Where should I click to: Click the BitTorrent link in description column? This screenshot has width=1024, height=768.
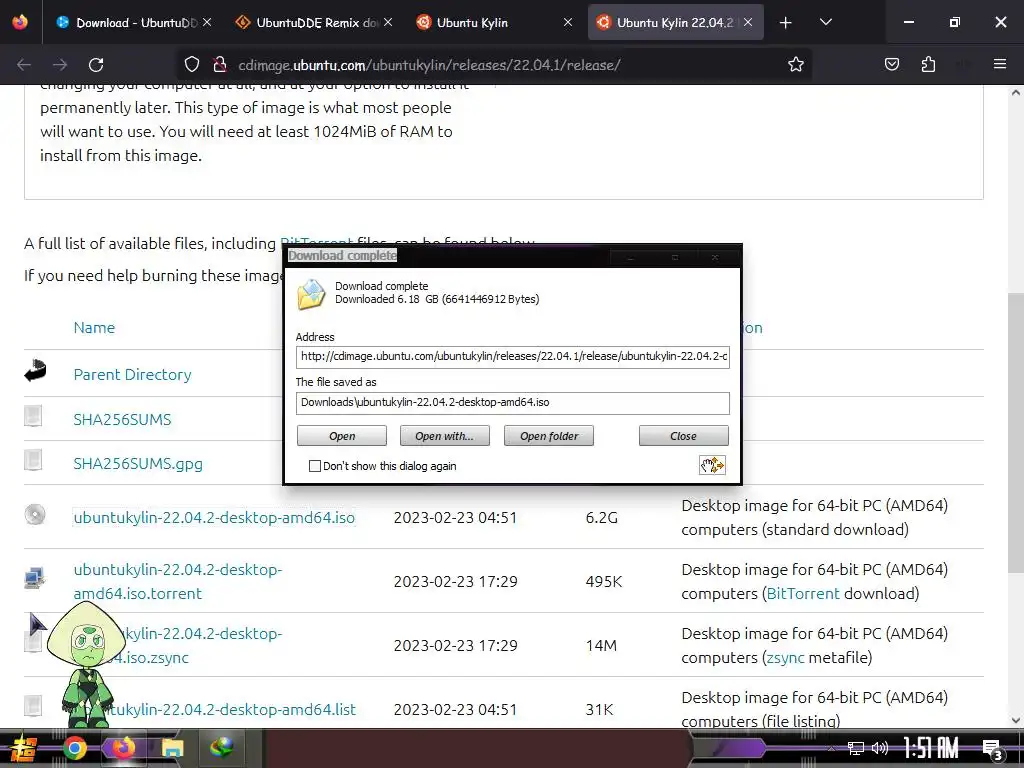(x=803, y=594)
